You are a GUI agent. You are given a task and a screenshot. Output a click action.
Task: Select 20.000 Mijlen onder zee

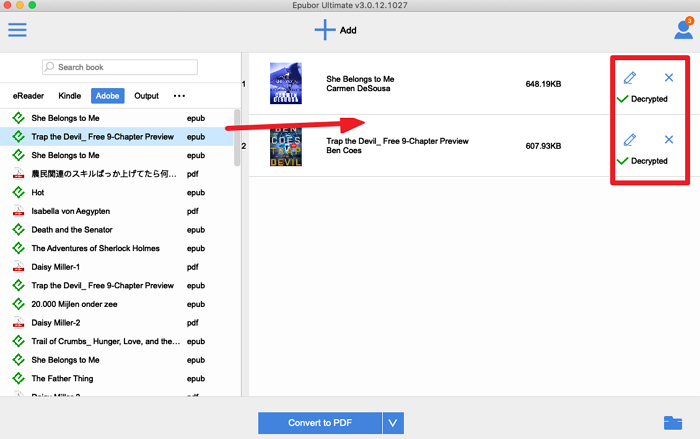[117, 304]
